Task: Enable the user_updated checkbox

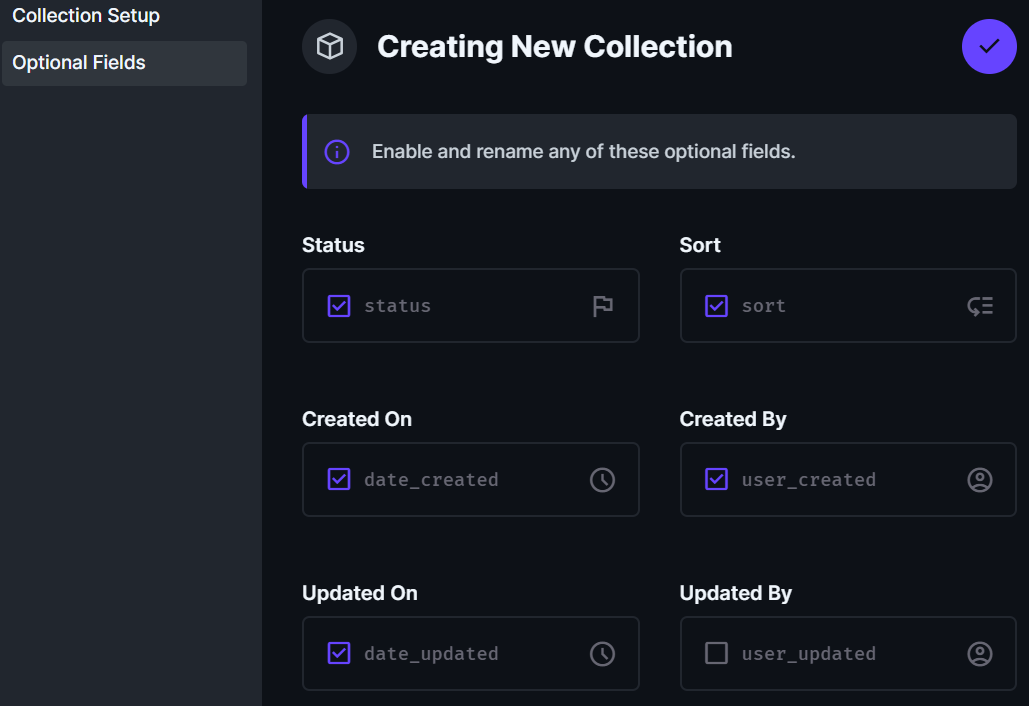Action: [x=717, y=654]
